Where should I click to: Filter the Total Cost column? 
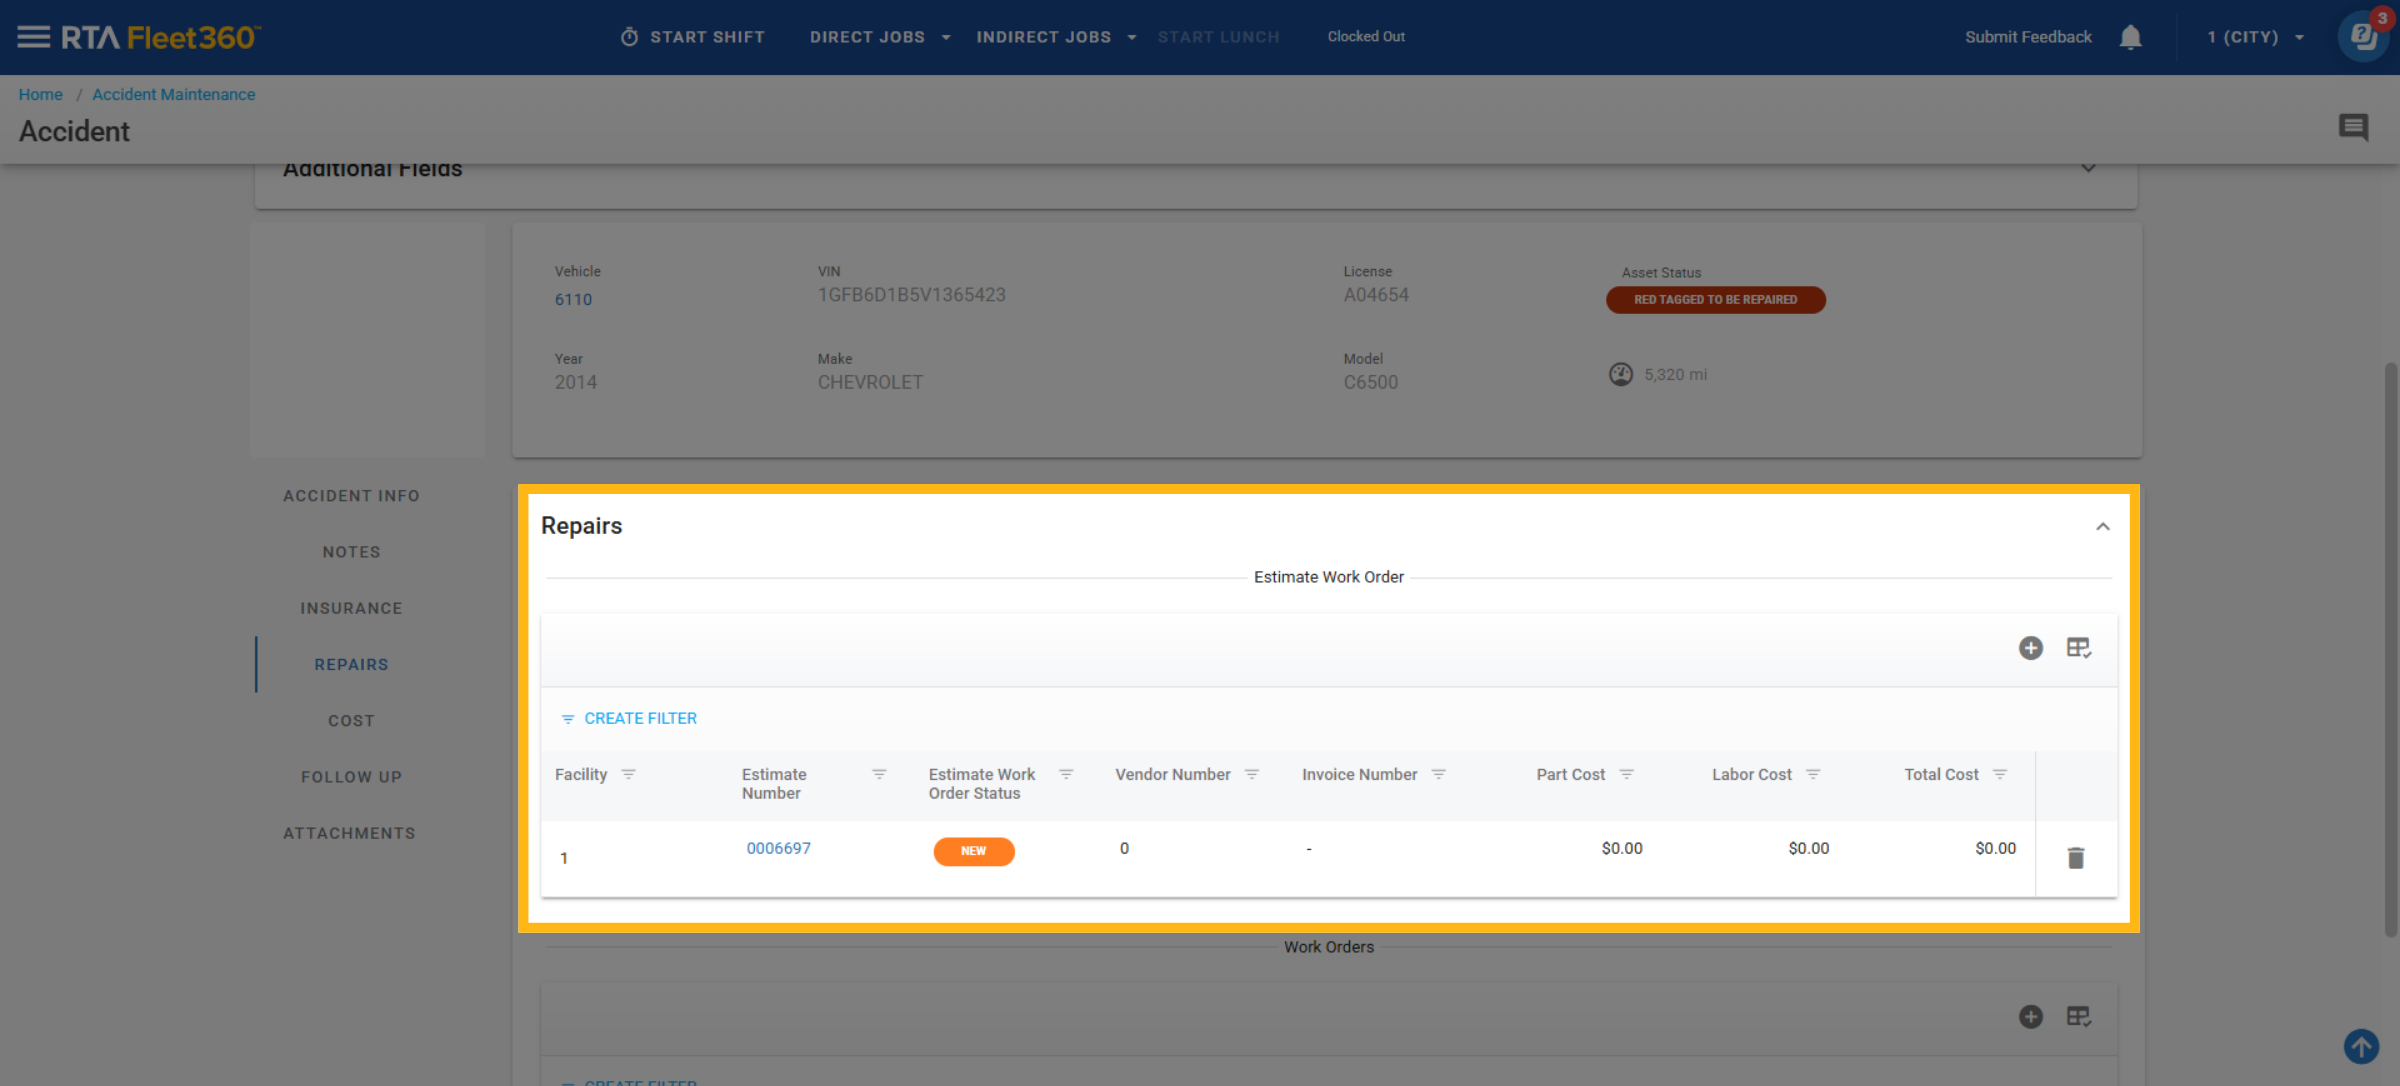tap(1999, 774)
